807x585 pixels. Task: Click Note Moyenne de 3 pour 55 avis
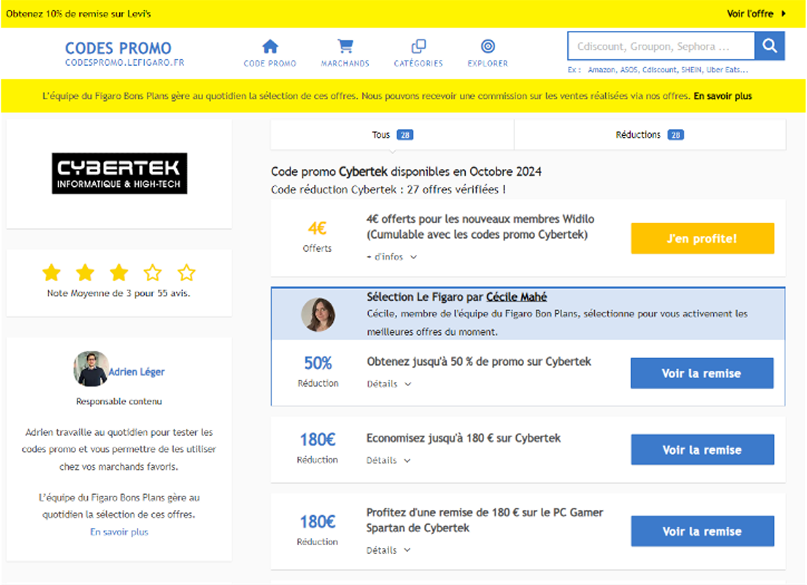(119, 293)
